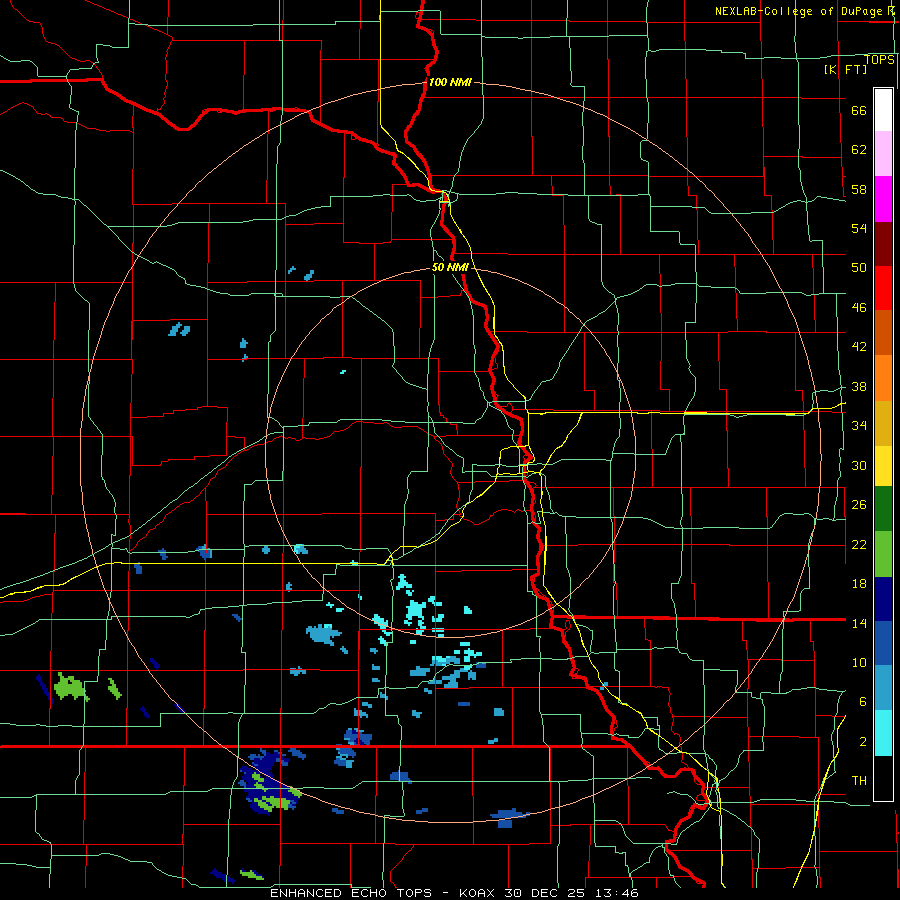Click the 13:46 timestamp in the footer

coord(618,893)
